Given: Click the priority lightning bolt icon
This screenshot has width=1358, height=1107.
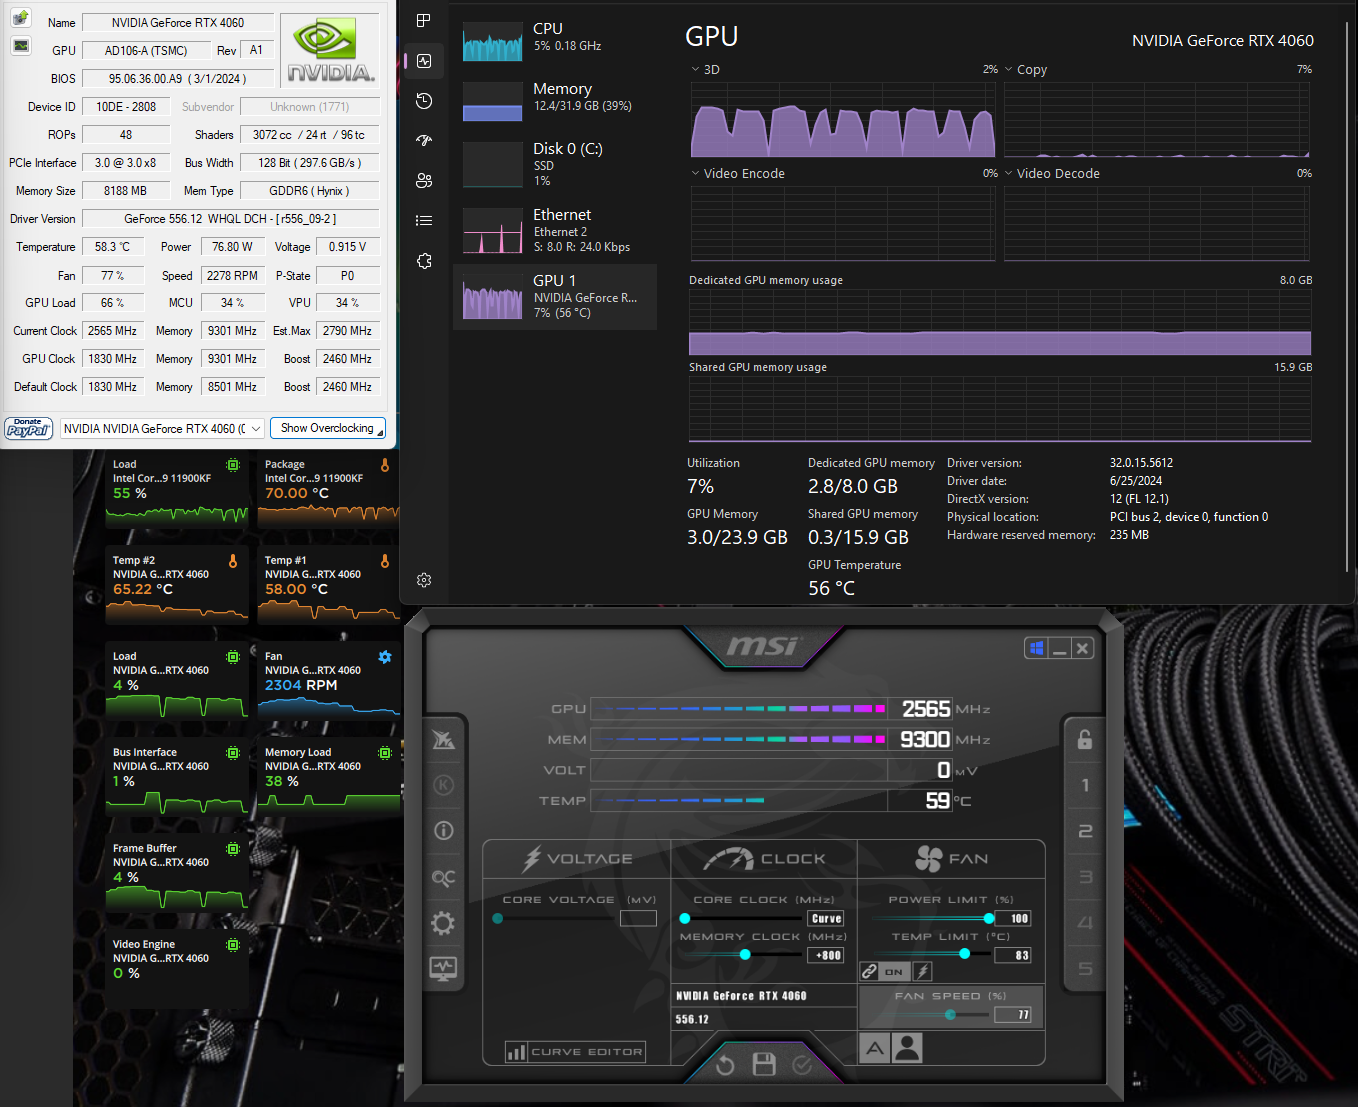Looking at the screenshot, I should (922, 971).
